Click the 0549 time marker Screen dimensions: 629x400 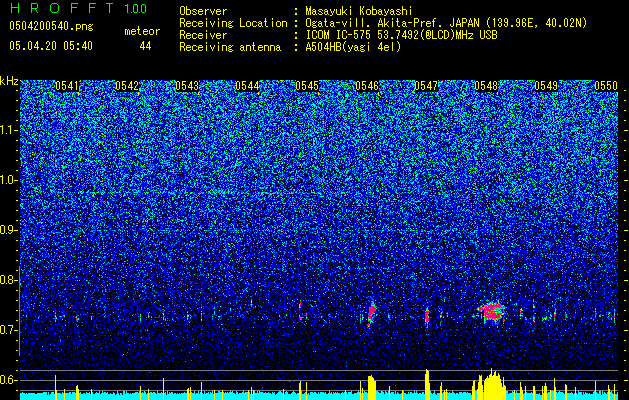[x=546, y=86]
